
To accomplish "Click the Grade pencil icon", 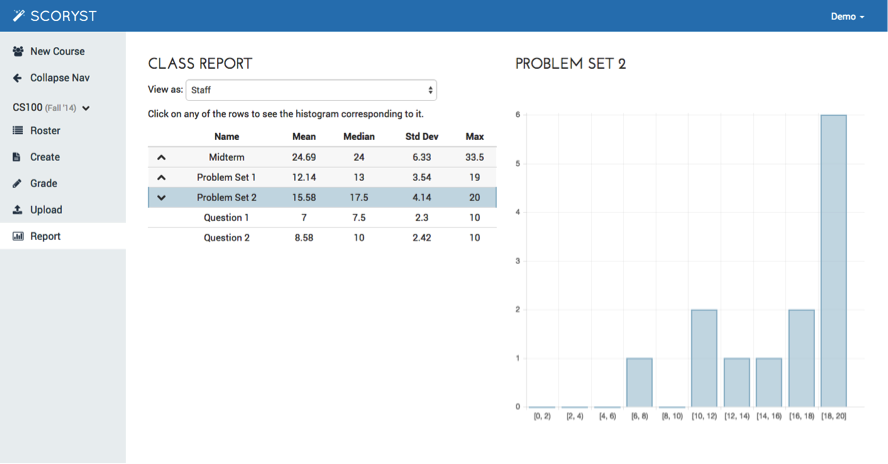I will click(x=17, y=184).
